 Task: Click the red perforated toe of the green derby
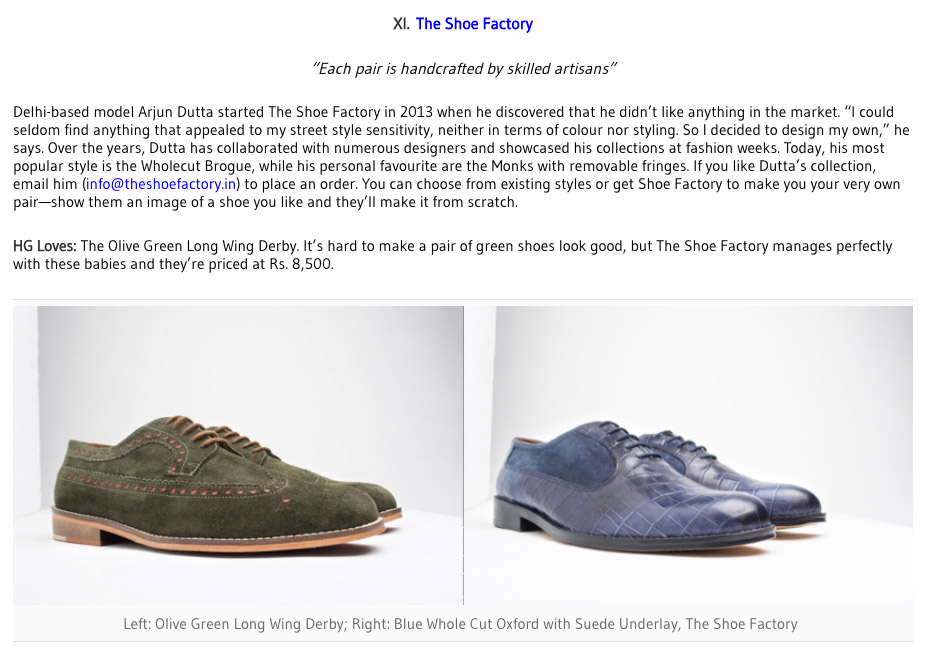tap(331, 496)
